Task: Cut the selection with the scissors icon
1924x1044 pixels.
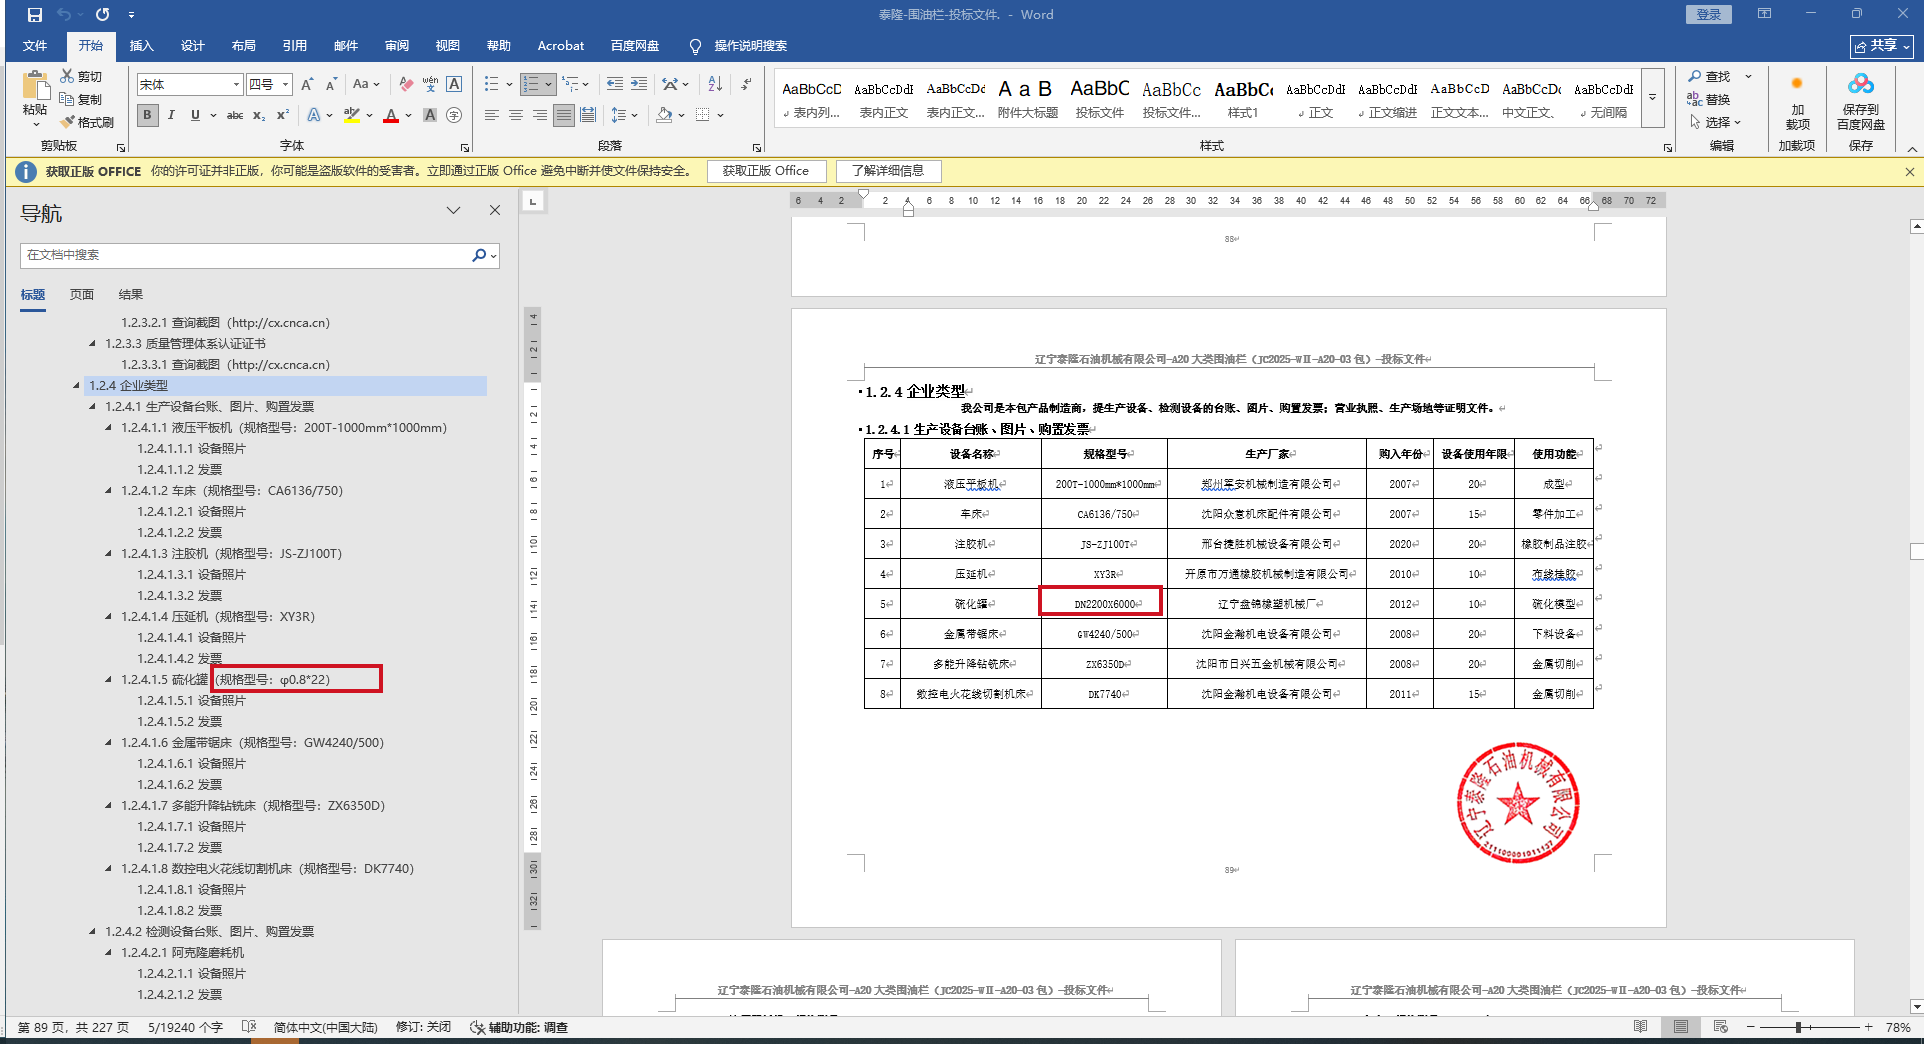Action: point(67,76)
